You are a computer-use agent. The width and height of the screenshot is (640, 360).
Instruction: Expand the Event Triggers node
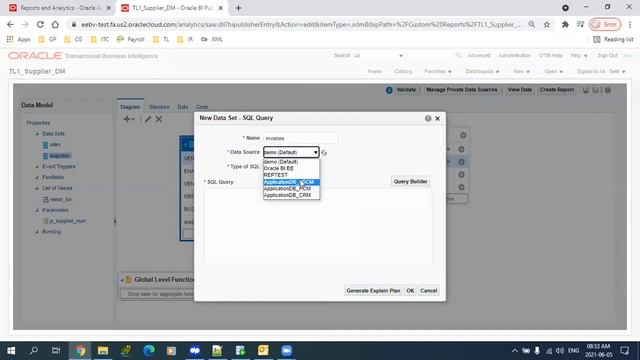tap(37, 167)
